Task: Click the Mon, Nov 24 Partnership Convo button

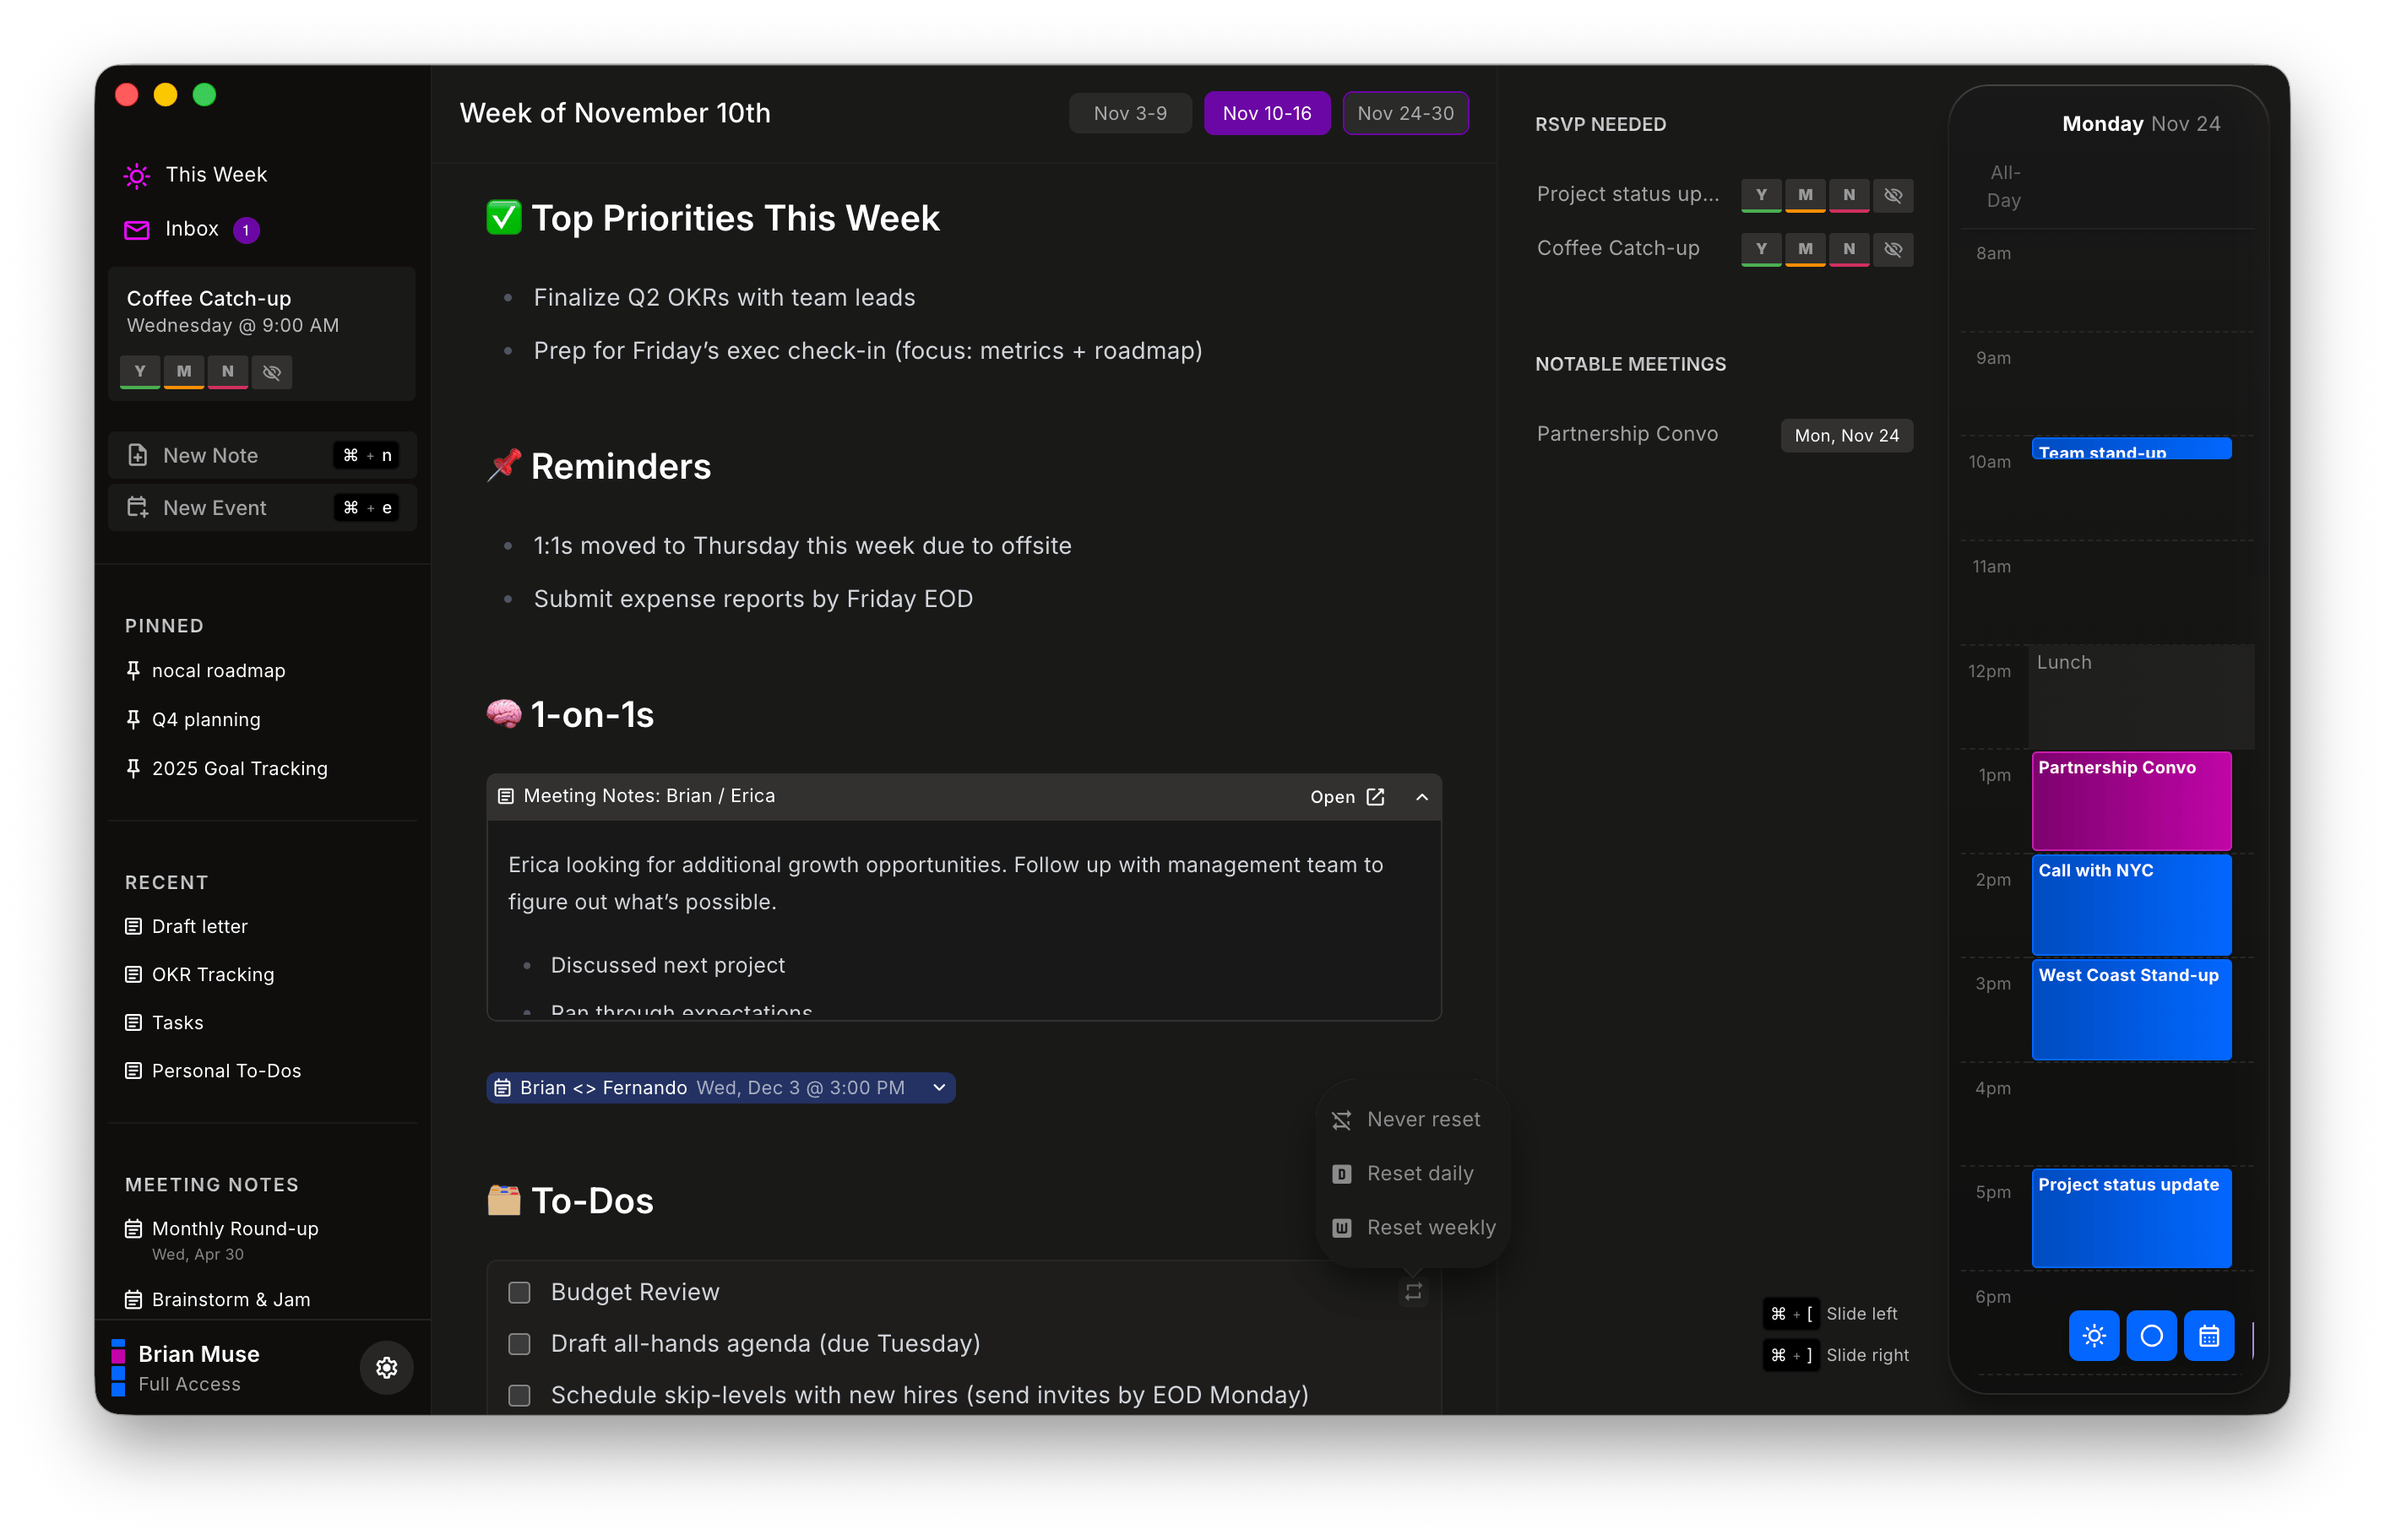Action: pos(1846,434)
